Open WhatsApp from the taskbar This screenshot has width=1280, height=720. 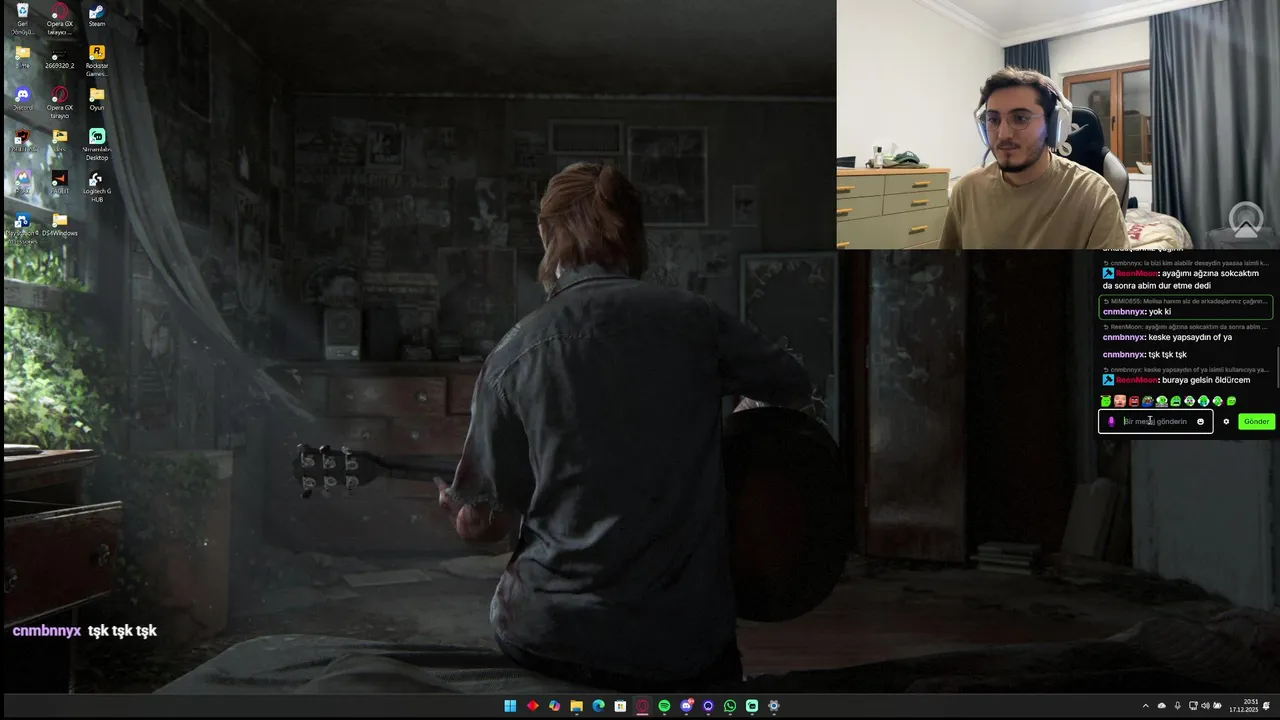point(730,706)
